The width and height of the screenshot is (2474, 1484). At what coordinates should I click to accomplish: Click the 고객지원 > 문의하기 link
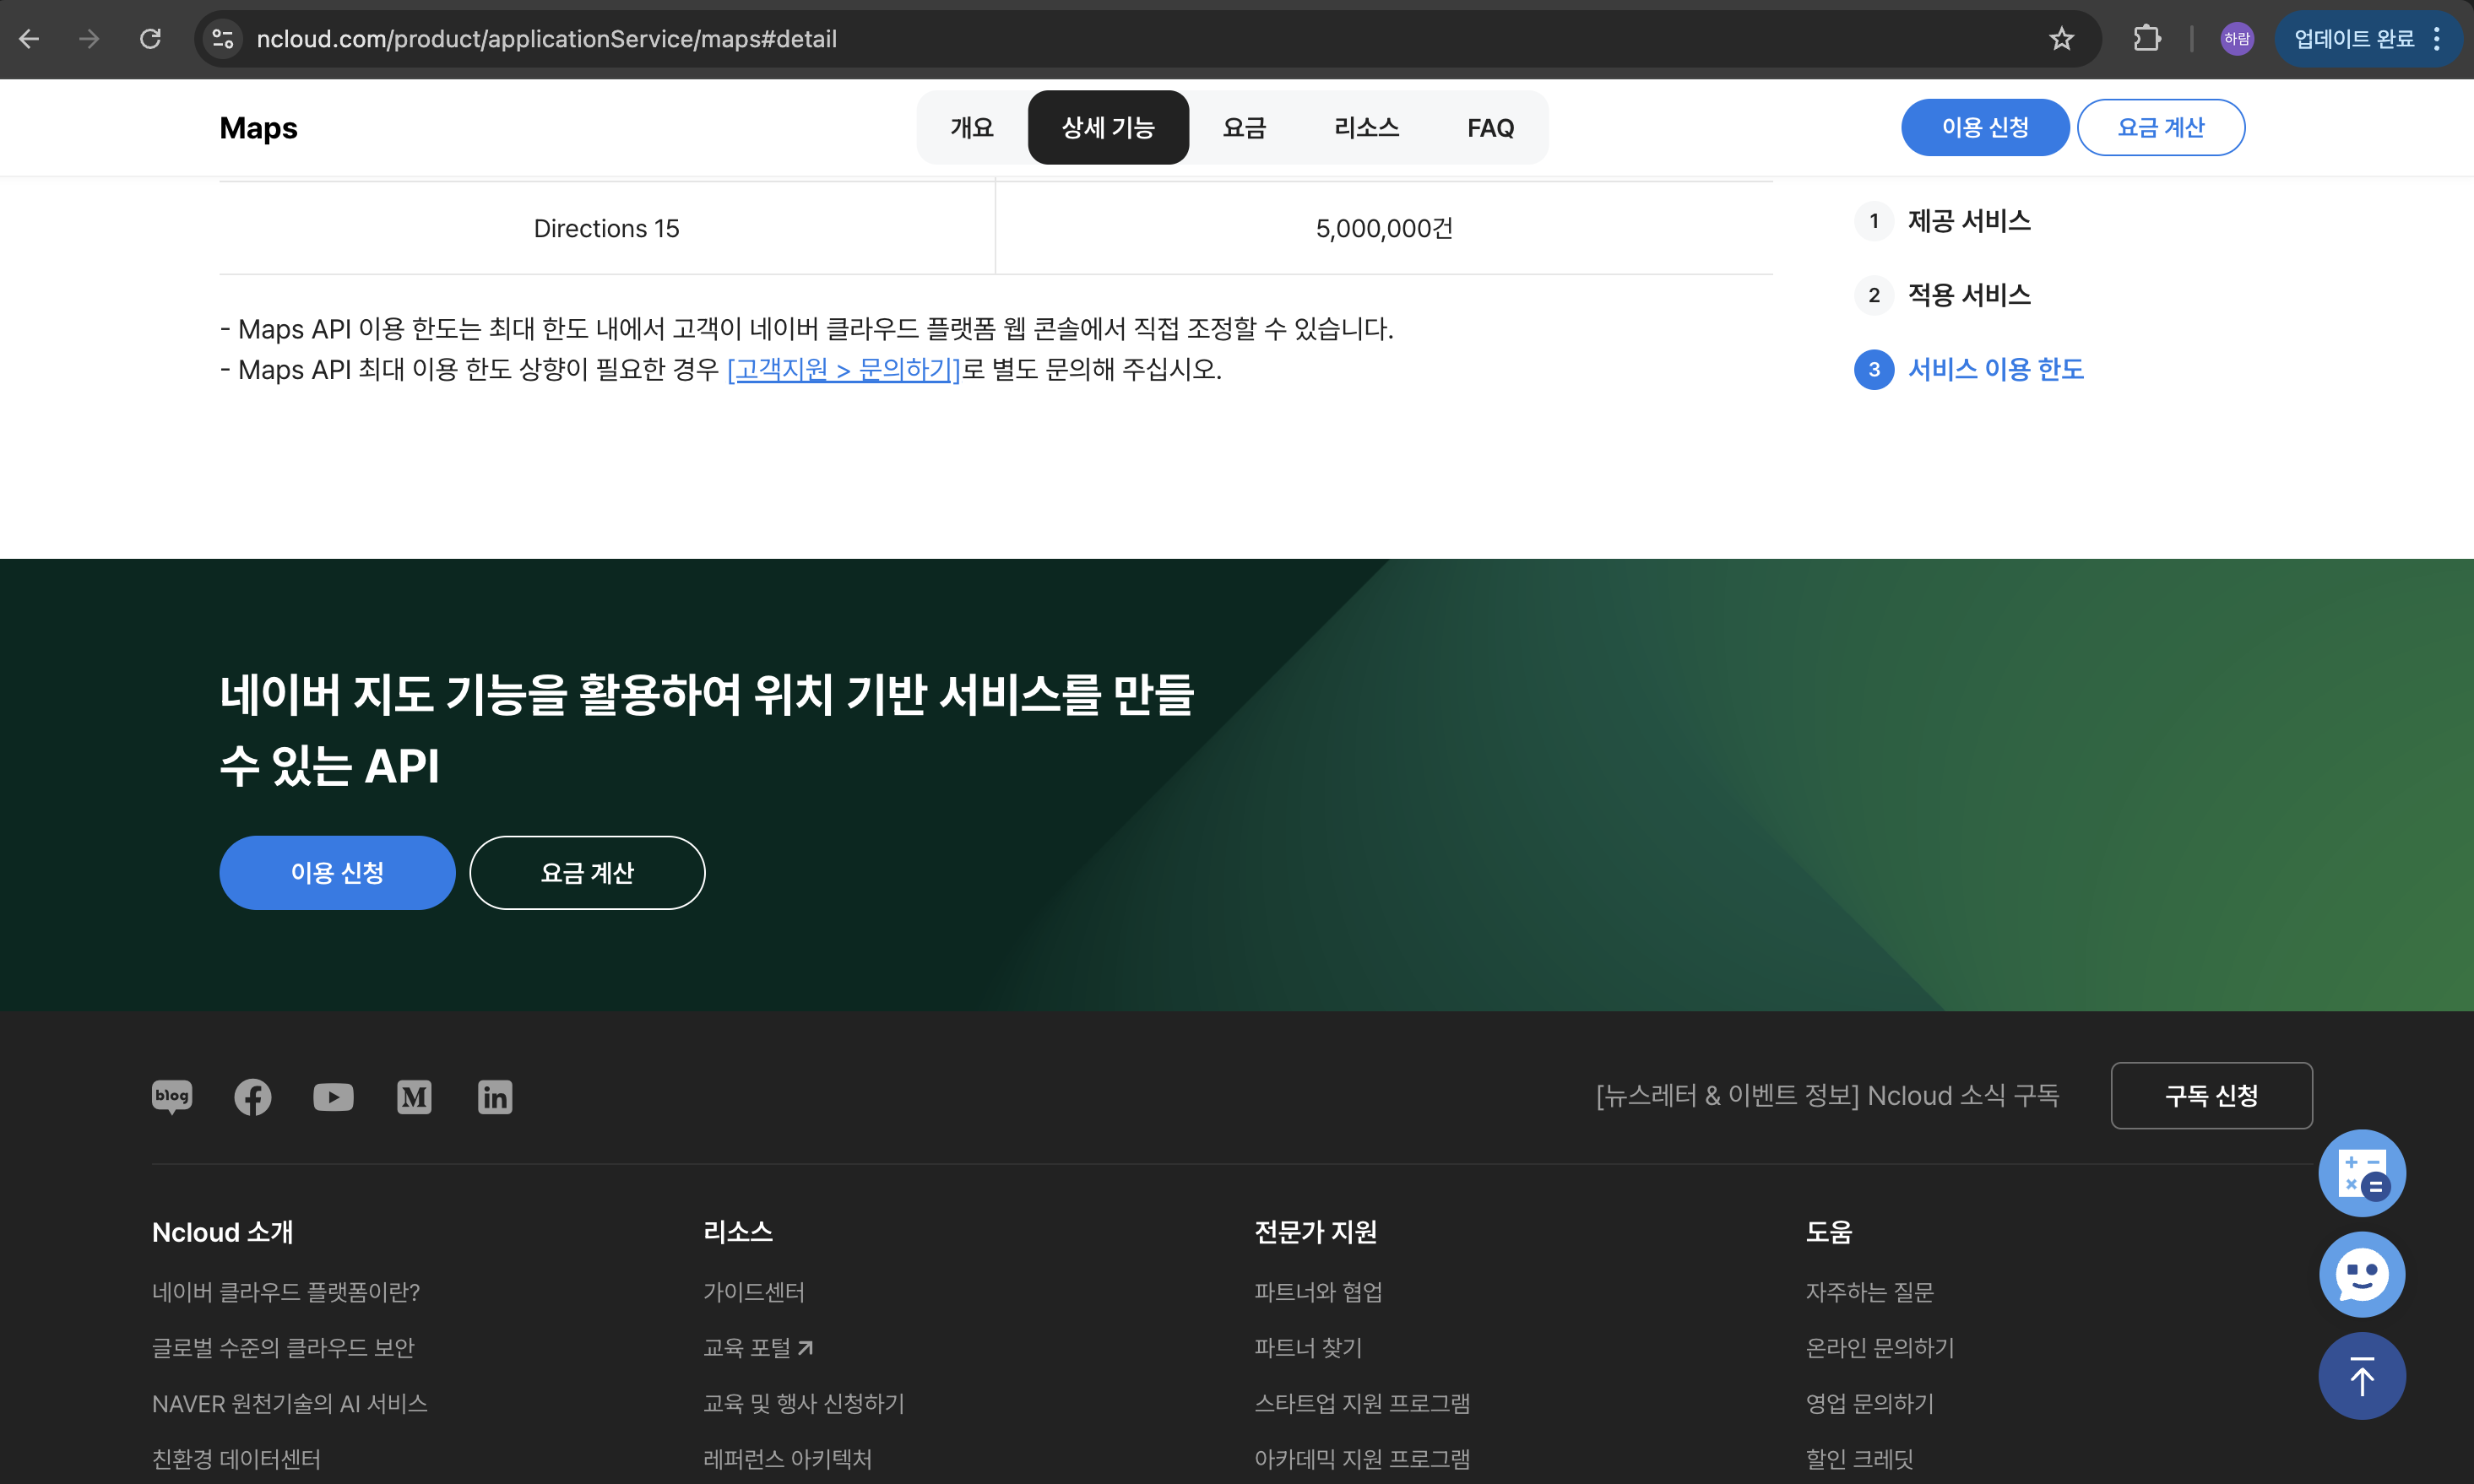[843, 369]
